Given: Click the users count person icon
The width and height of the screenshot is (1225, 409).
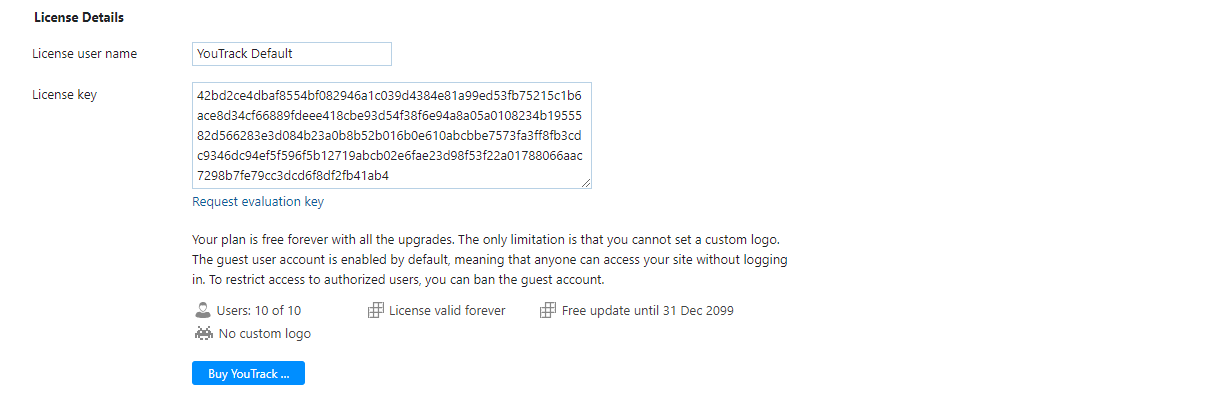Looking at the screenshot, I should pos(203,311).
